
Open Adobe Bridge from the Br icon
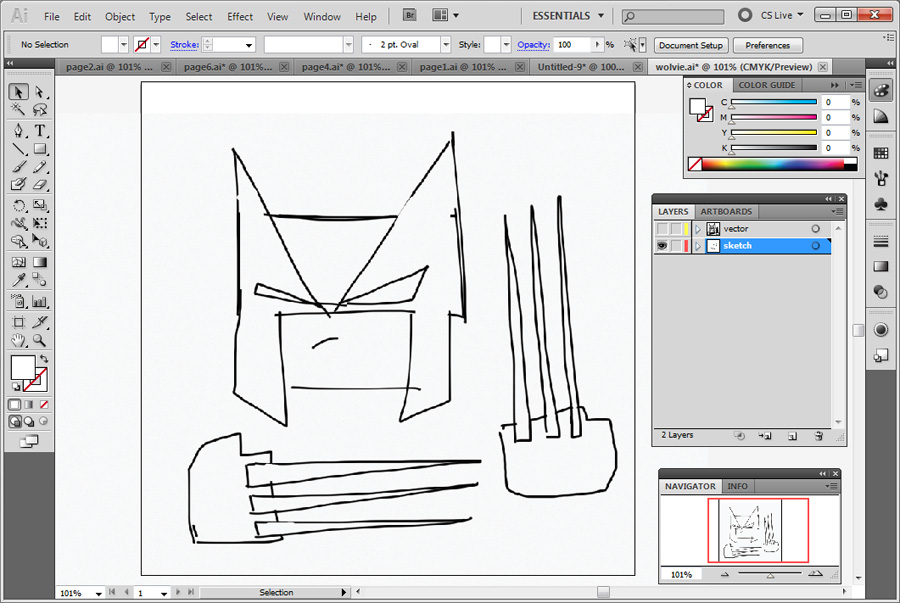(x=409, y=15)
